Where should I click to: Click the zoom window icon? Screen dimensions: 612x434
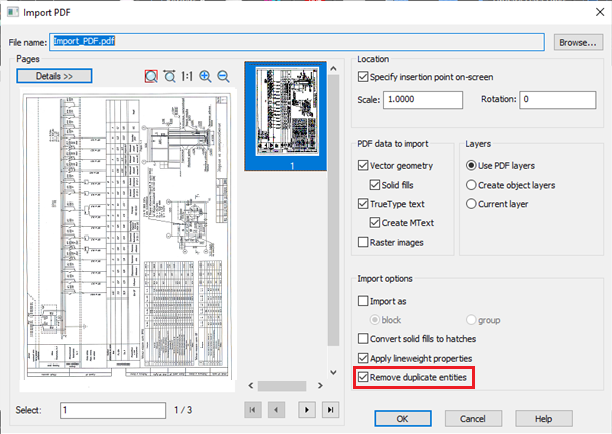pos(150,76)
